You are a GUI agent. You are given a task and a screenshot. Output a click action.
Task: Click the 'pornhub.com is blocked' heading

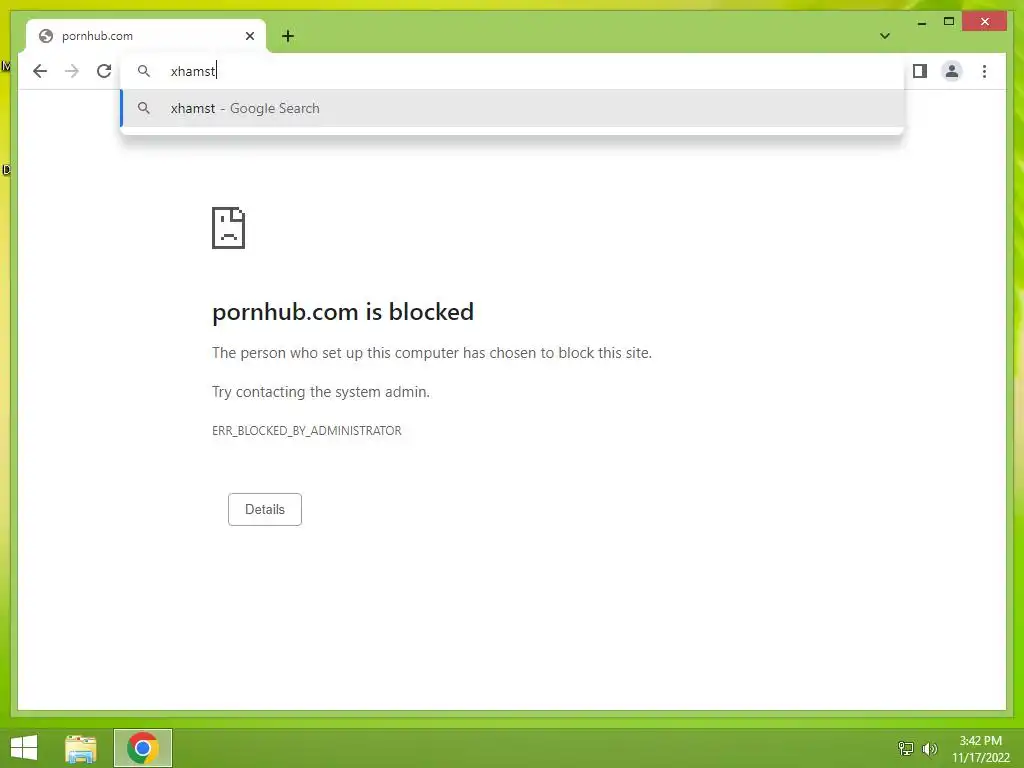(x=343, y=312)
